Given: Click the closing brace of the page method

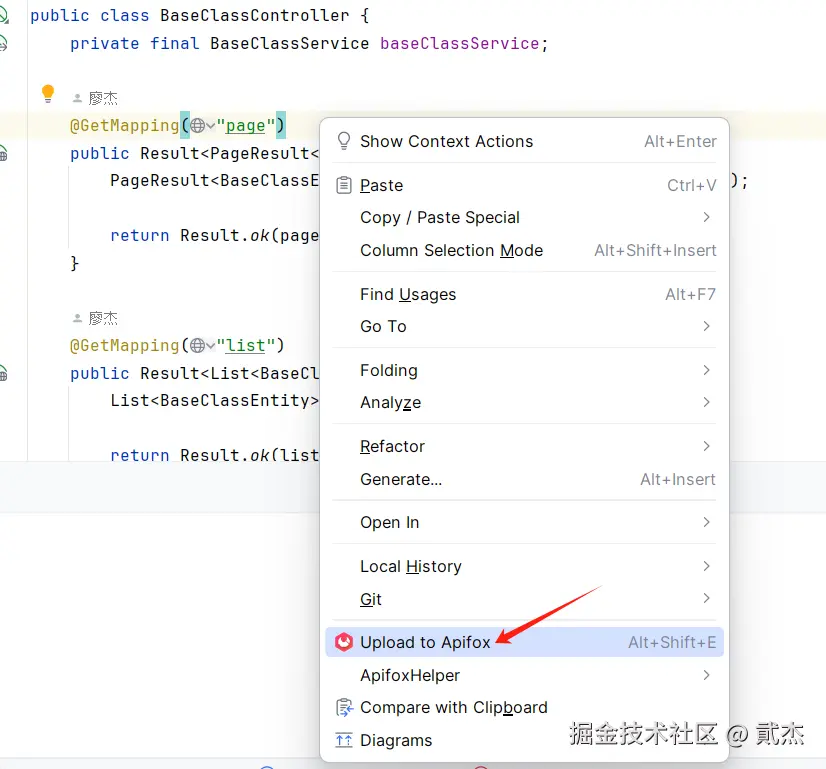Looking at the screenshot, I should (x=74, y=262).
